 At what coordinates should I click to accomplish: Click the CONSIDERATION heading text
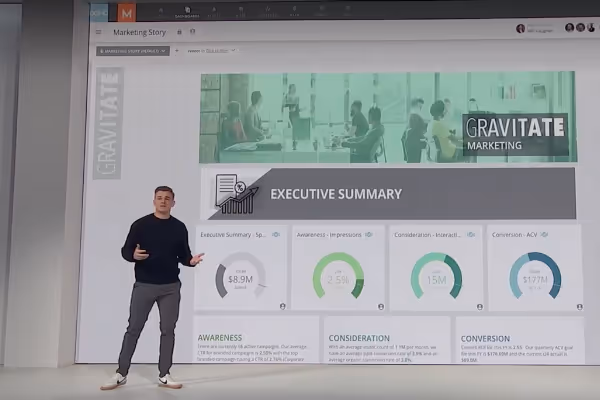(359, 338)
